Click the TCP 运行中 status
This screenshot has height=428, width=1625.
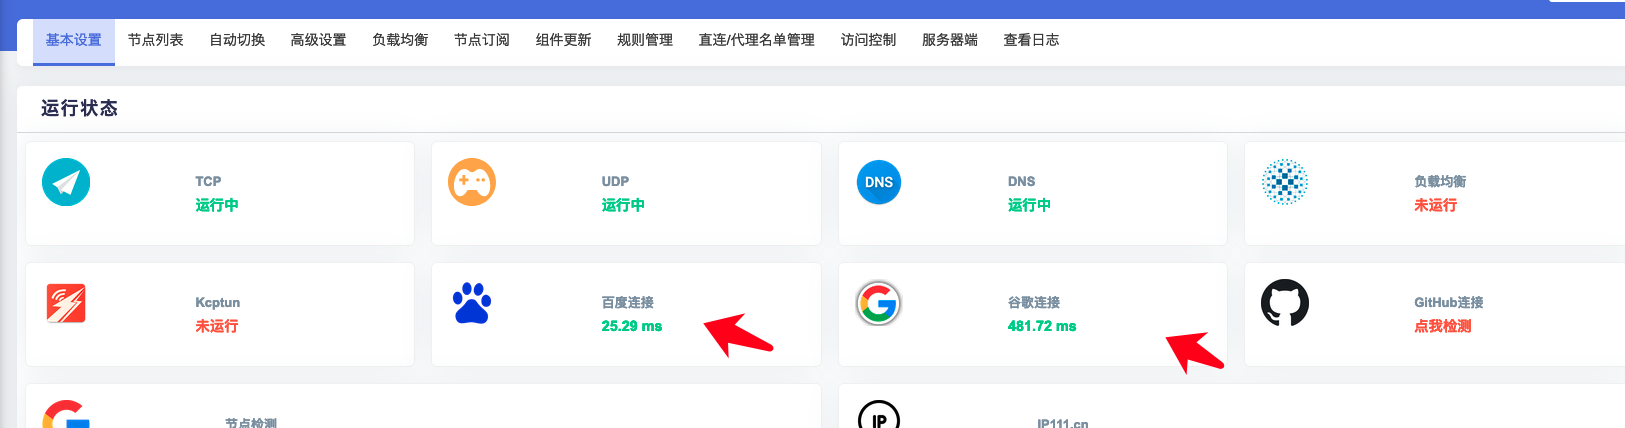[x=217, y=205]
